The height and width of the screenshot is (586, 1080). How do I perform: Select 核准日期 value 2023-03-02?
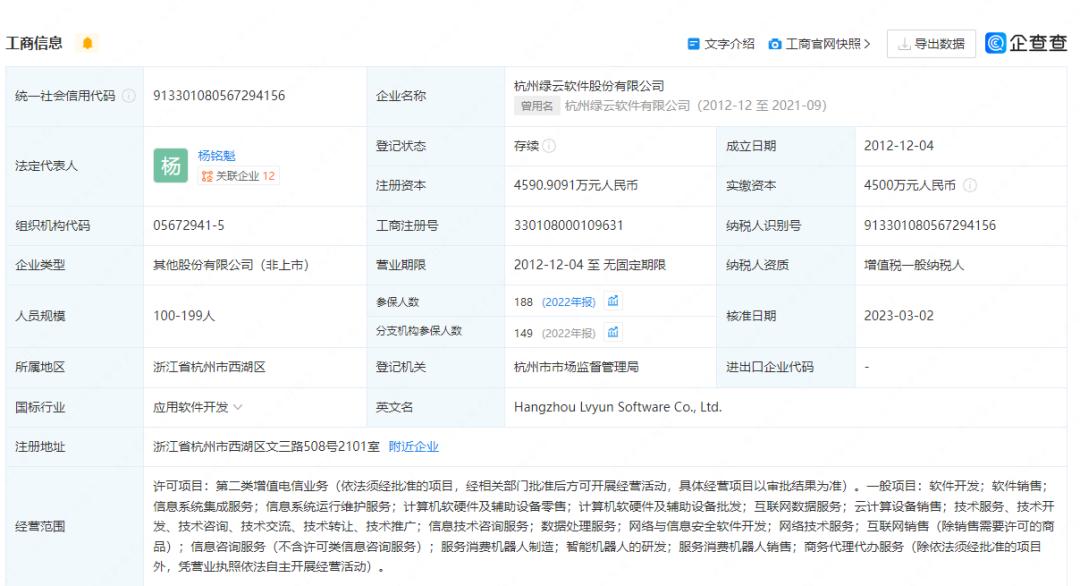click(x=899, y=316)
